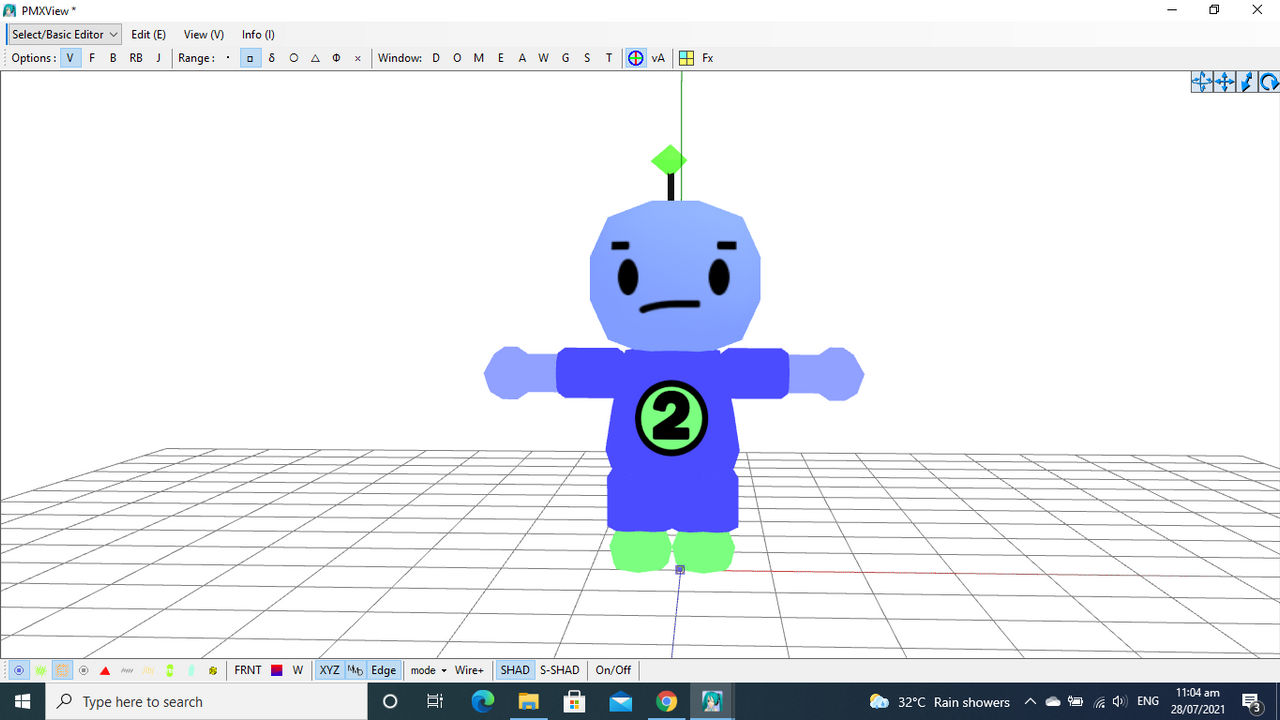Toggle the XYZ axis display

tap(329, 670)
